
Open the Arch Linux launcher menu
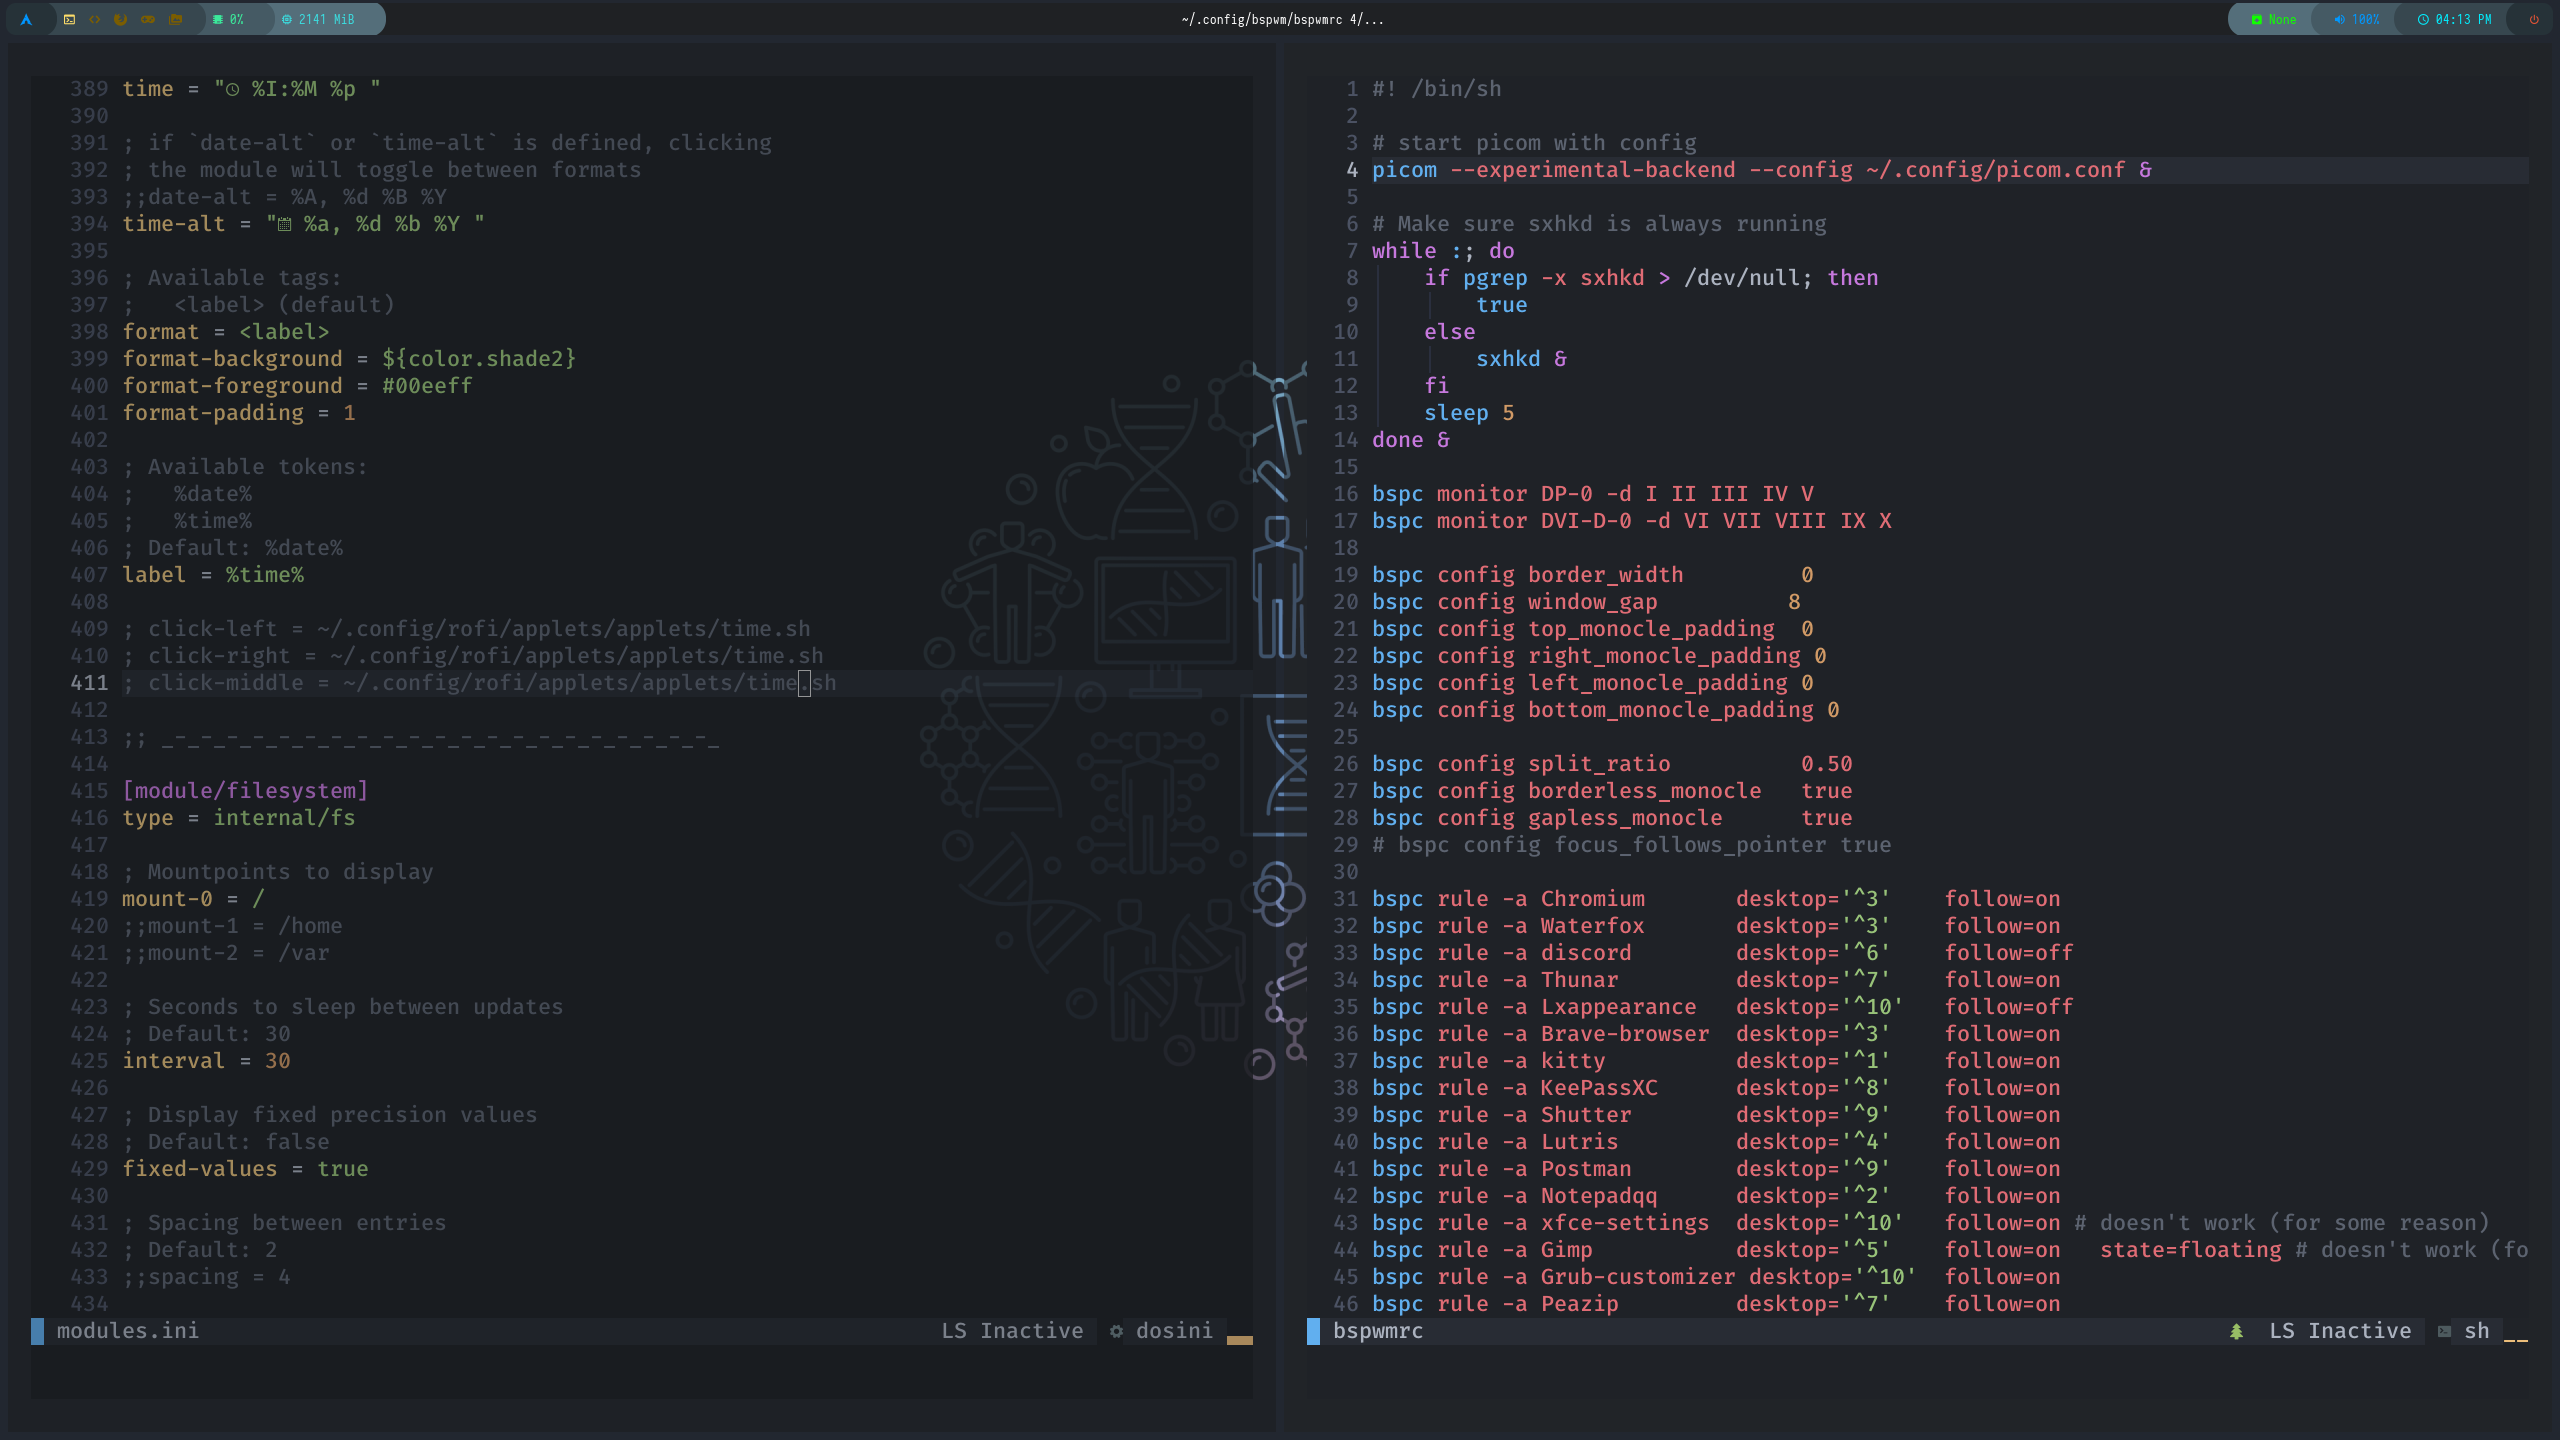coord(26,19)
